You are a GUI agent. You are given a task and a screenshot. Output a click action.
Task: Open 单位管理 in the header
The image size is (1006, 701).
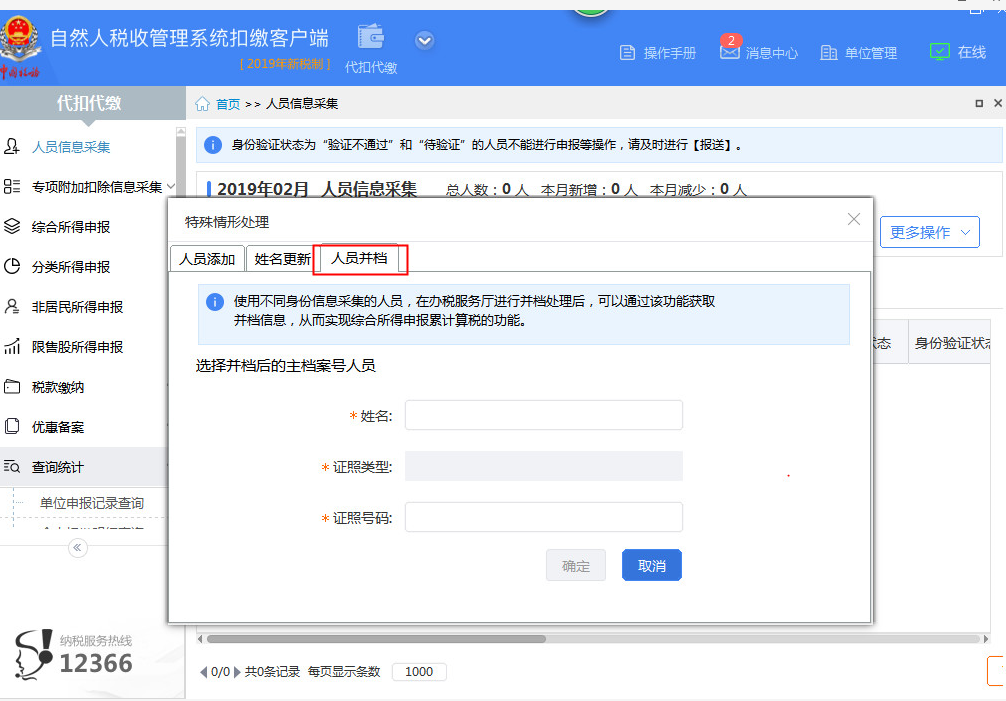[858, 53]
